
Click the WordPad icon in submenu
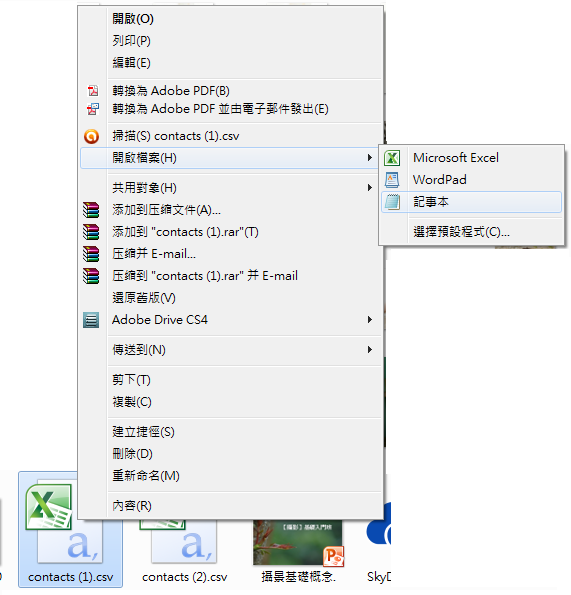(392, 180)
